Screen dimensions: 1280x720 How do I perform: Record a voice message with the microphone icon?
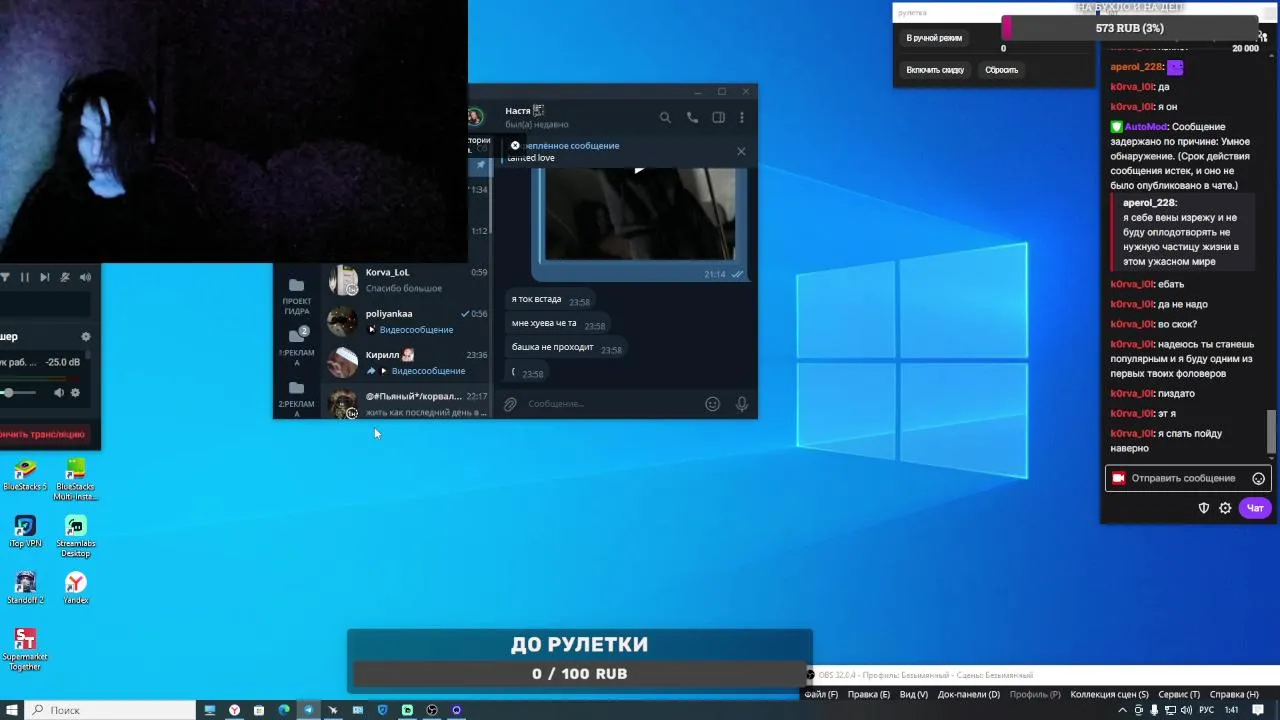[742, 404]
